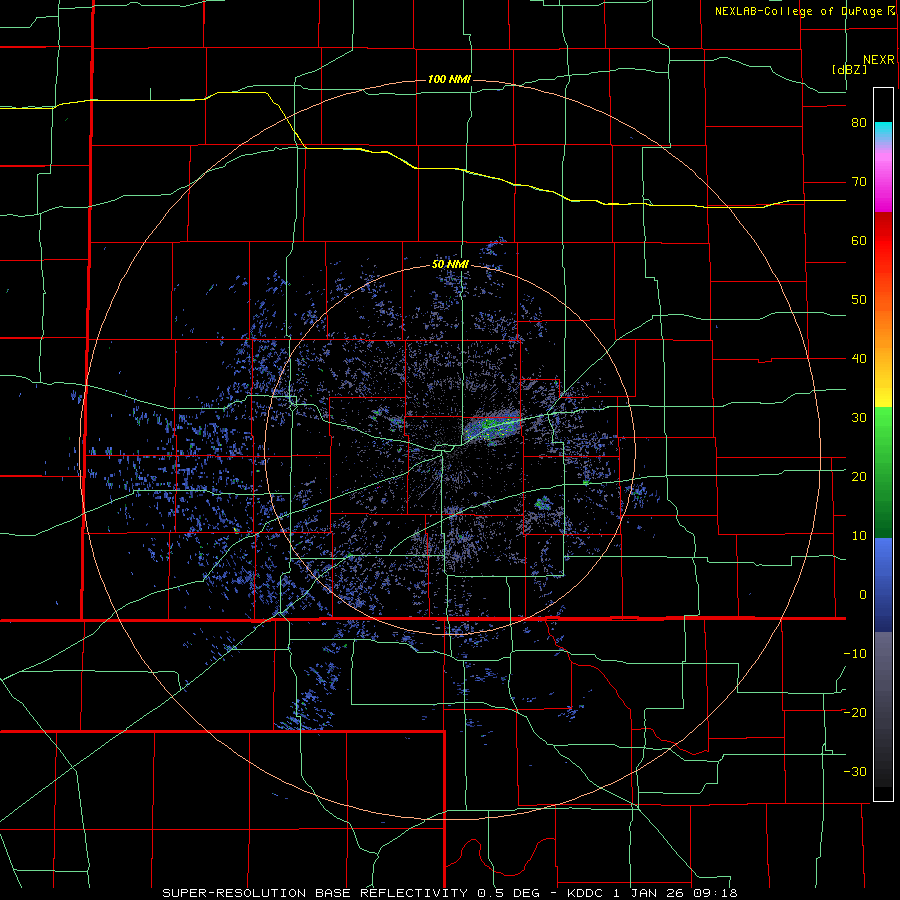Click the 70 dBZ legend value
Image resolution: width=900 pixels, height=900 pixels.
coord(859,182)
